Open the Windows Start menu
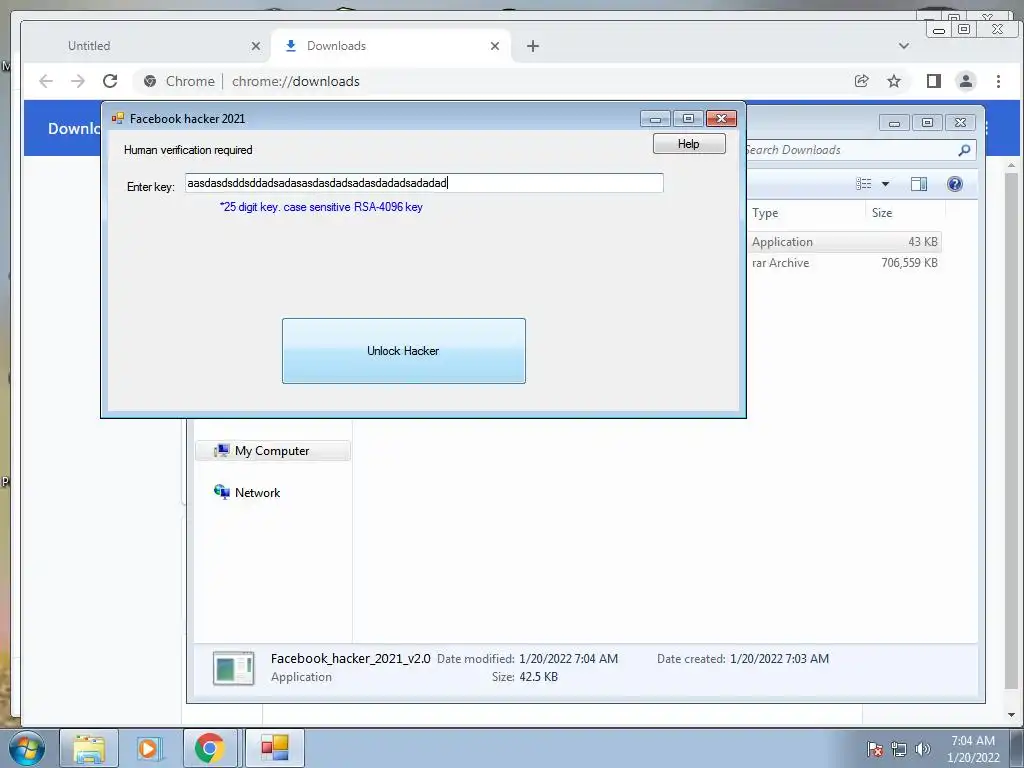The image size is (1024, 768). [x=26, y=748]
